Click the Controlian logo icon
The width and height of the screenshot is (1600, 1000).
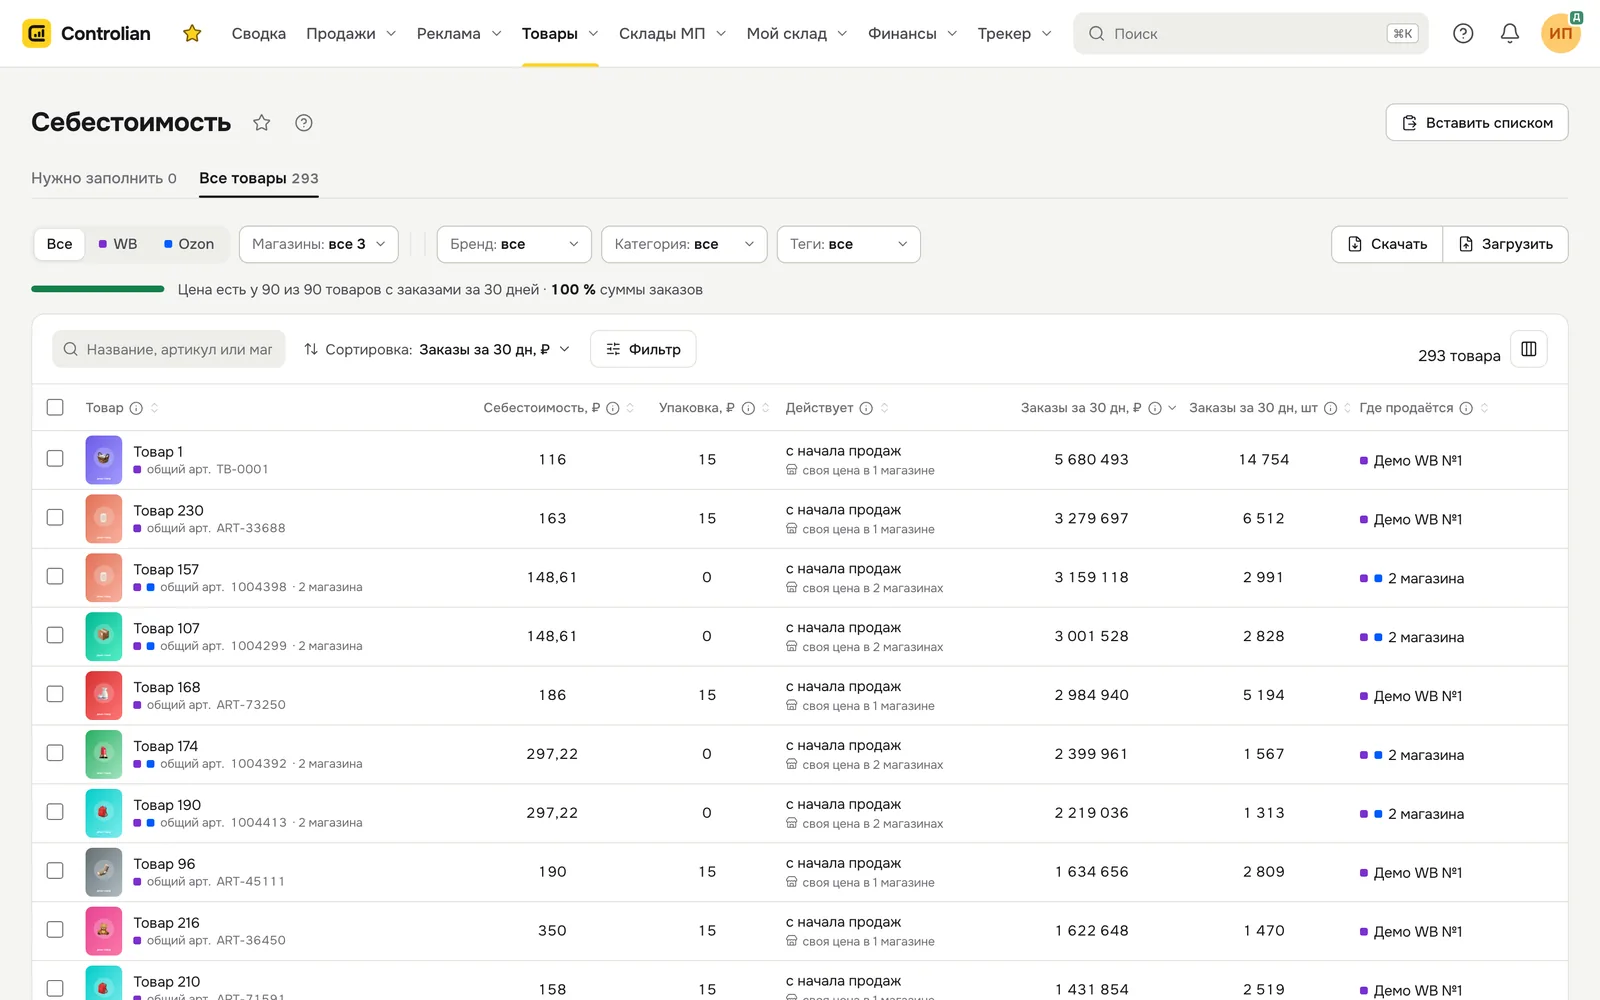coord(37,33)
